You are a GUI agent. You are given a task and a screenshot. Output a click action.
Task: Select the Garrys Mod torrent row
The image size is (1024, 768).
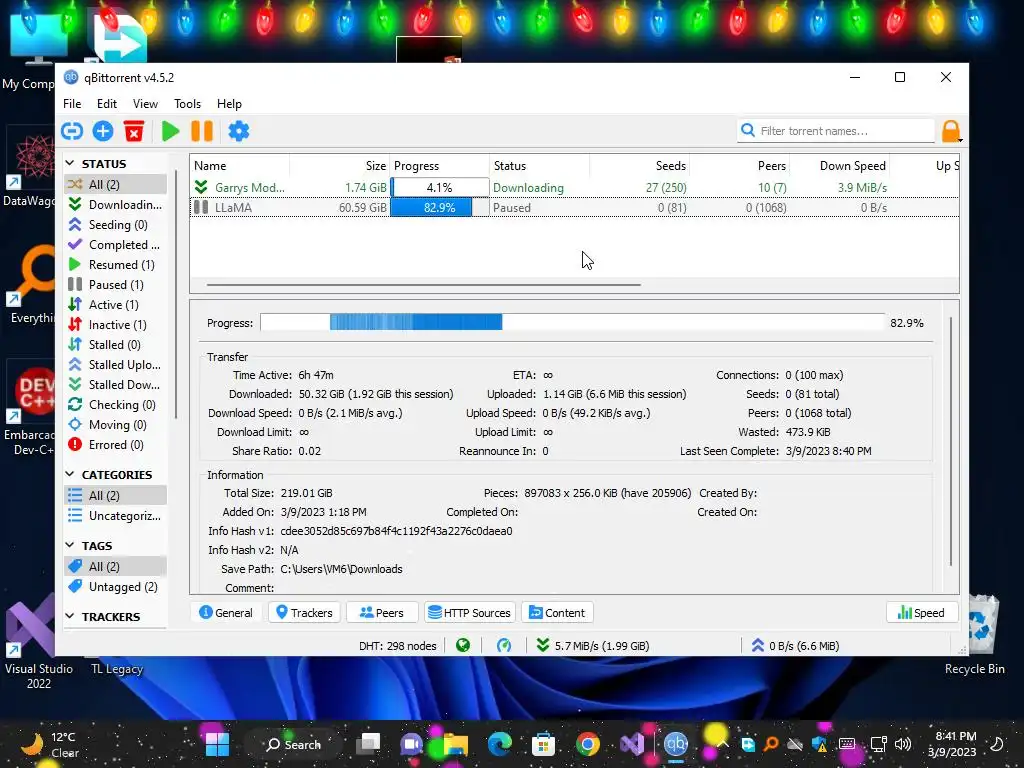tap(575, 187)
